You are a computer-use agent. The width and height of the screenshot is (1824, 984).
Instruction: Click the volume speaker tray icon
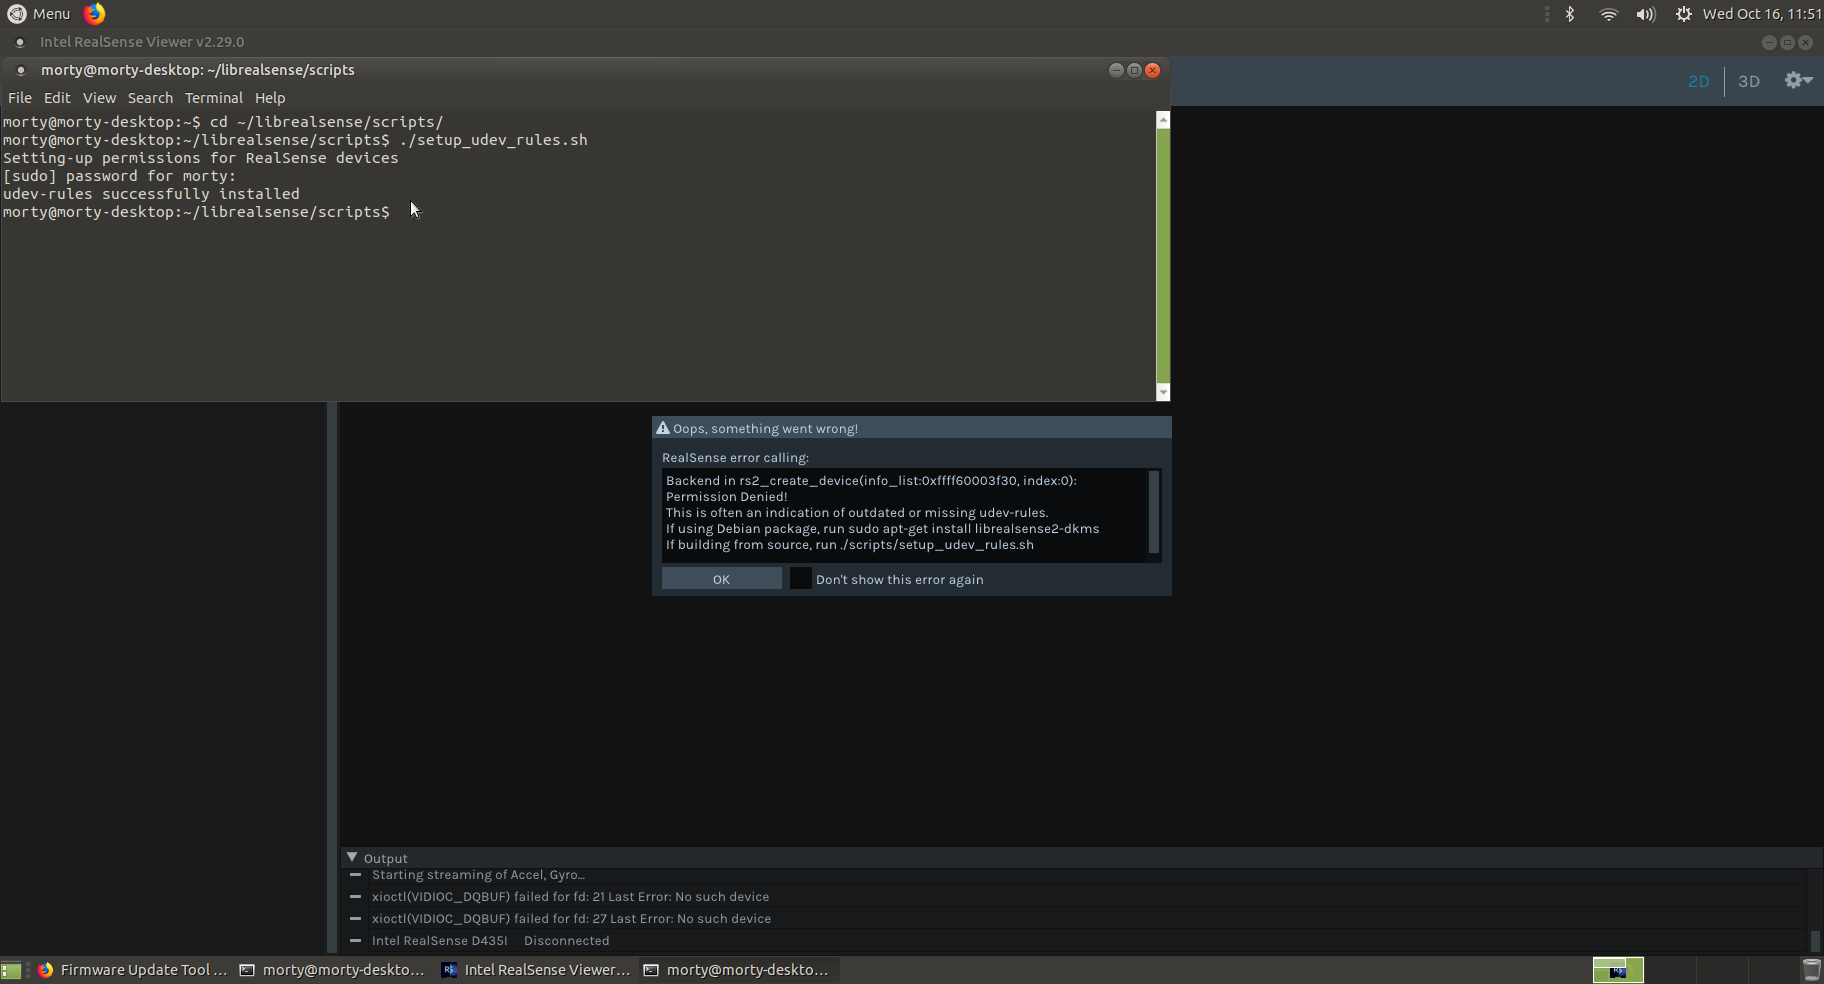[x=1645, y=14]
